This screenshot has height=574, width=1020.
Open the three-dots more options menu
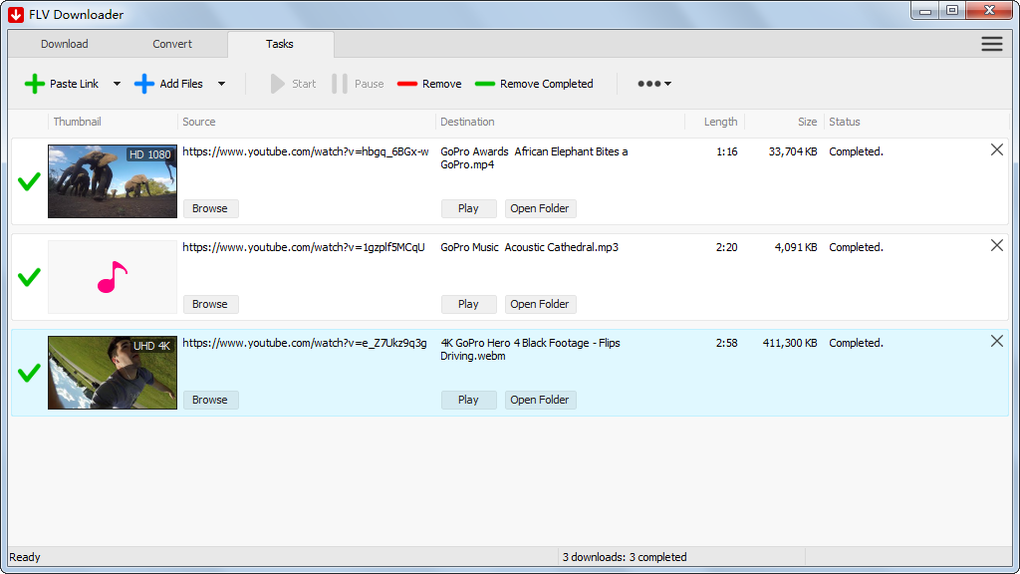[x=654, y=84]
